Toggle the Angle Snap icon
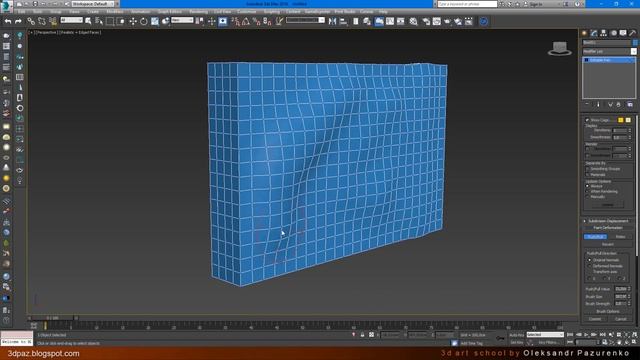Image resolution: width=640 pixels, height=360 pixels. (246, 21)
